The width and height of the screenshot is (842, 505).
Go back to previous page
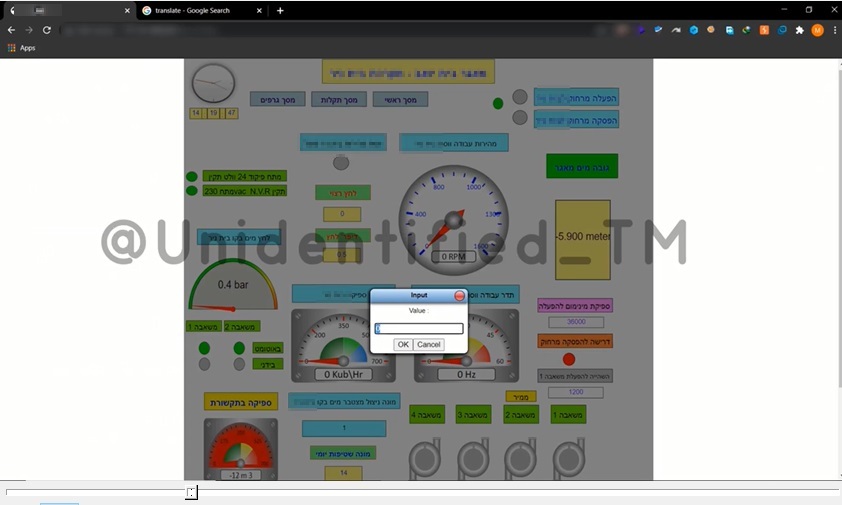click(x=11, y=30)
